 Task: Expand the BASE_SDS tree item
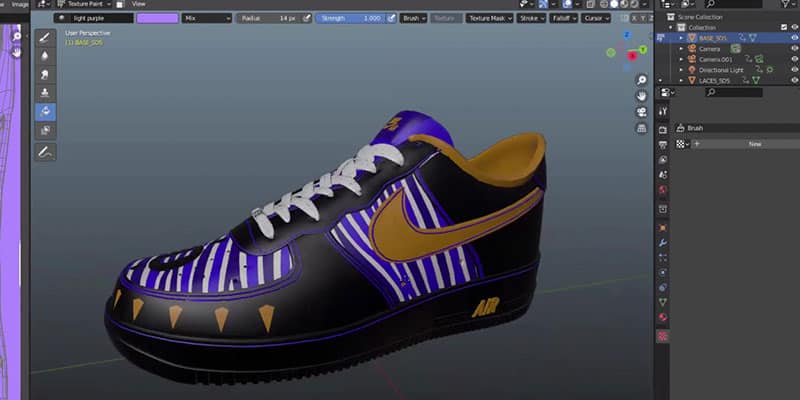click(x=681, y=38)
